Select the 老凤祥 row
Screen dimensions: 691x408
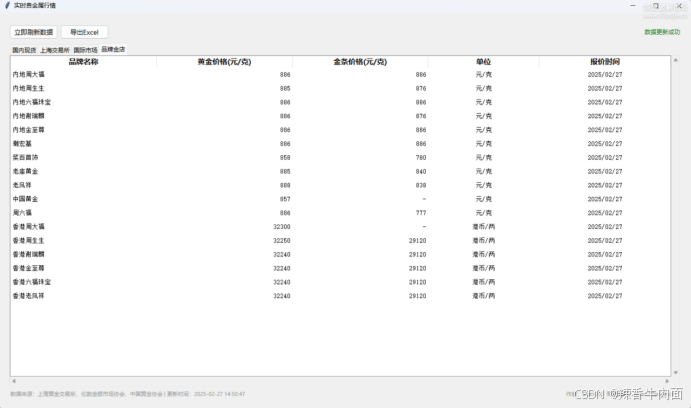click(341, 185)
